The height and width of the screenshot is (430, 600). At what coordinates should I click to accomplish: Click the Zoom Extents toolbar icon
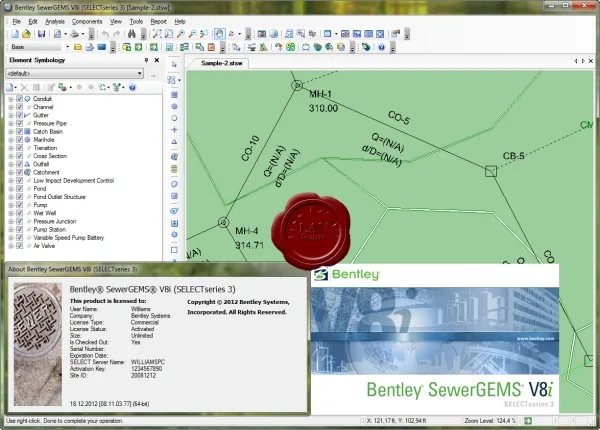point(157,34)
